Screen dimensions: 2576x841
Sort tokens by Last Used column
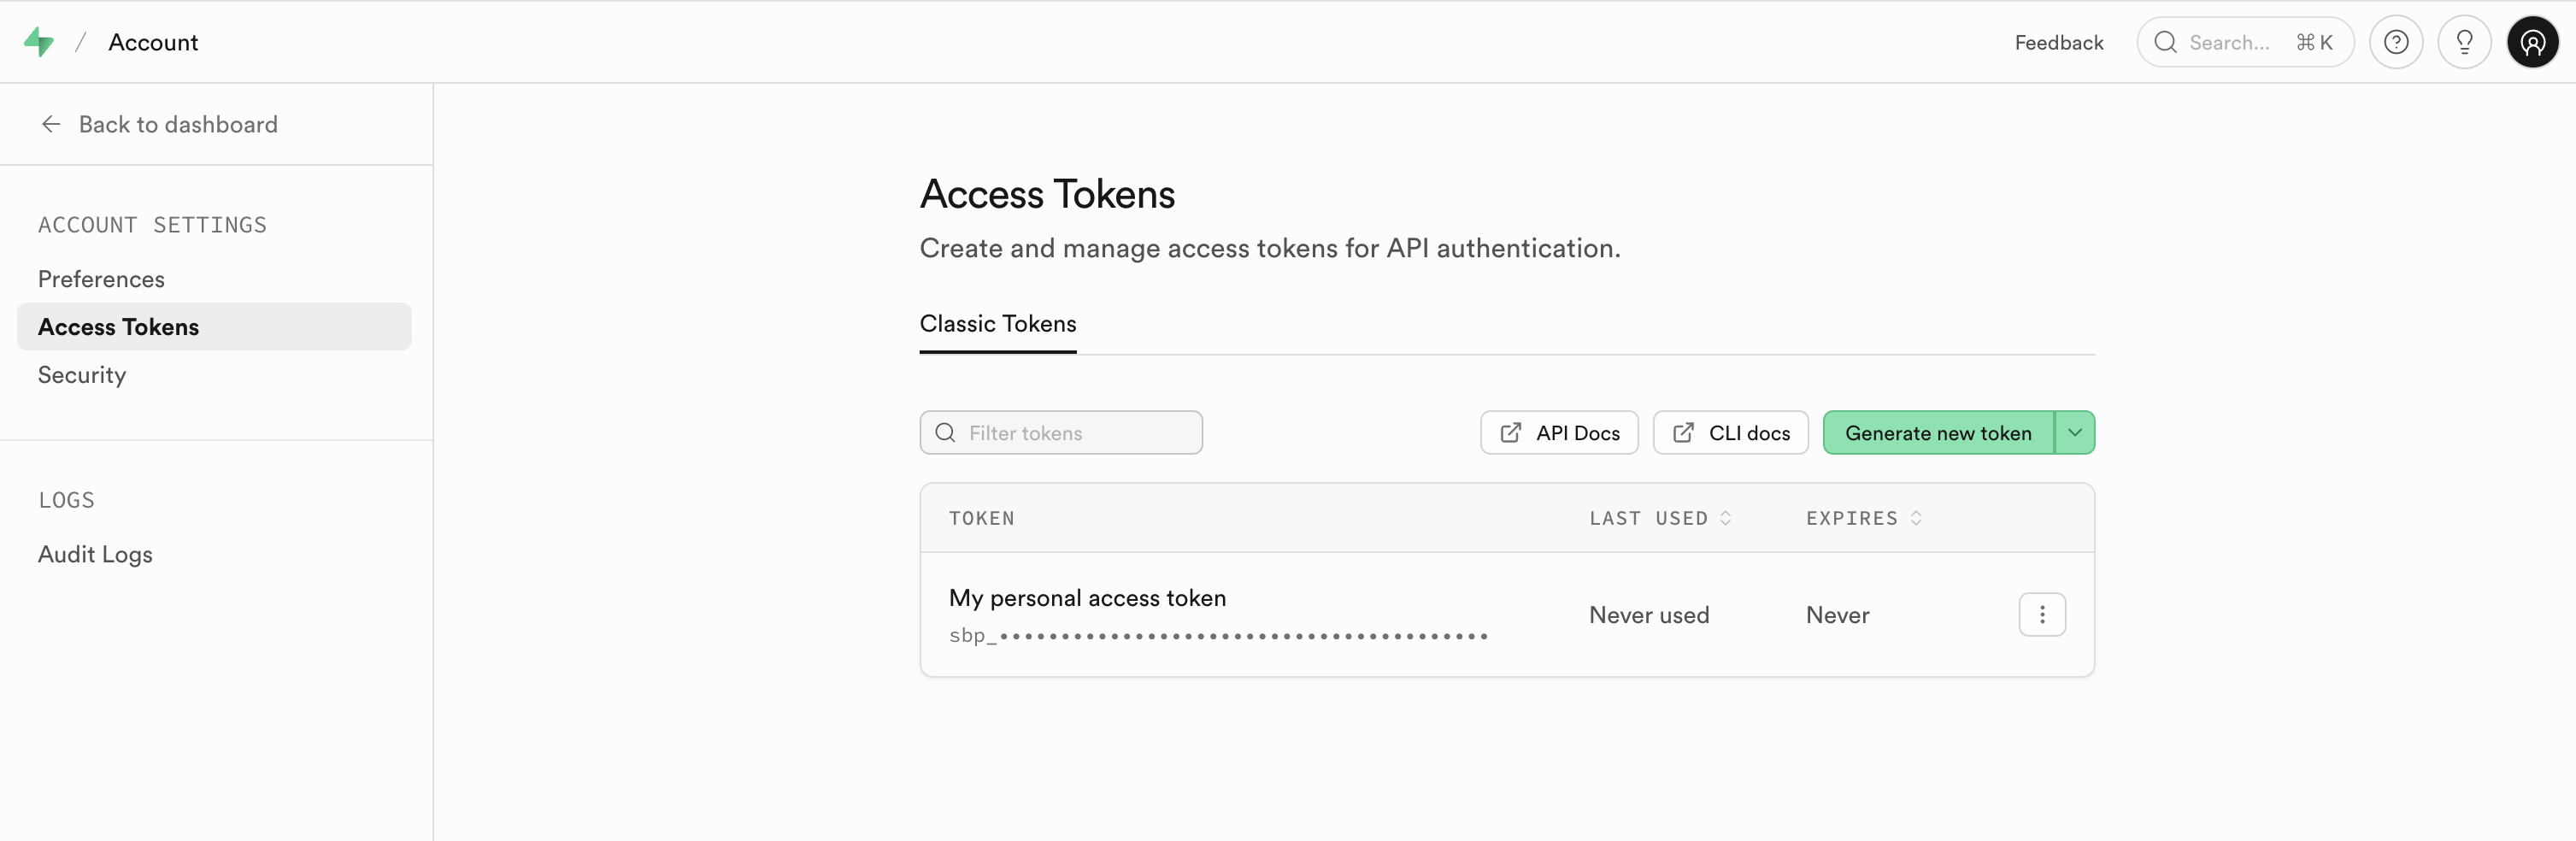click(x=1725, y=518)
